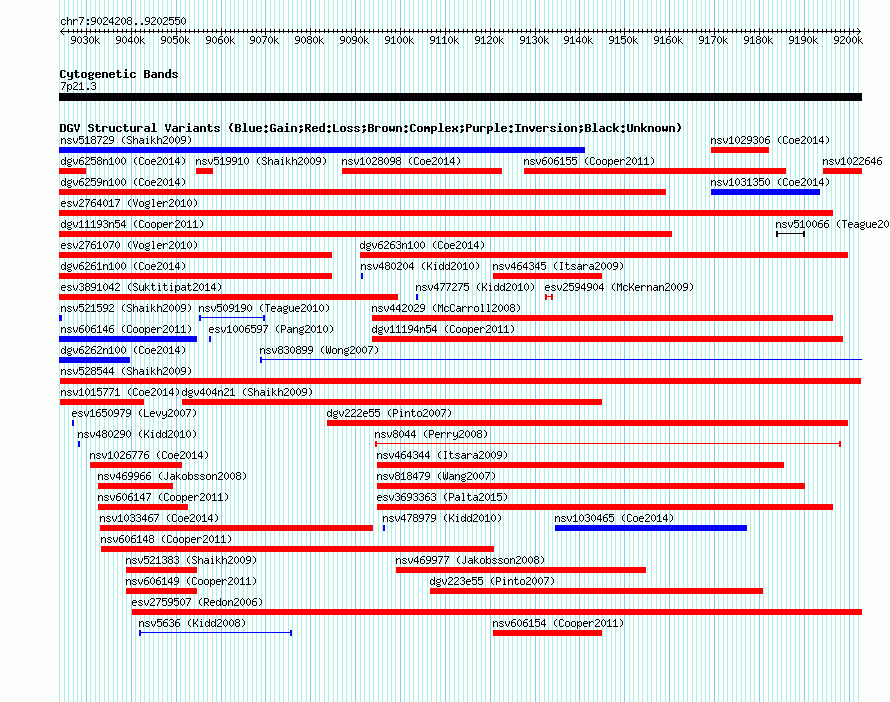
Task: Click the nsv518729 (Shaikh2009) variant label
Action: 126,140
